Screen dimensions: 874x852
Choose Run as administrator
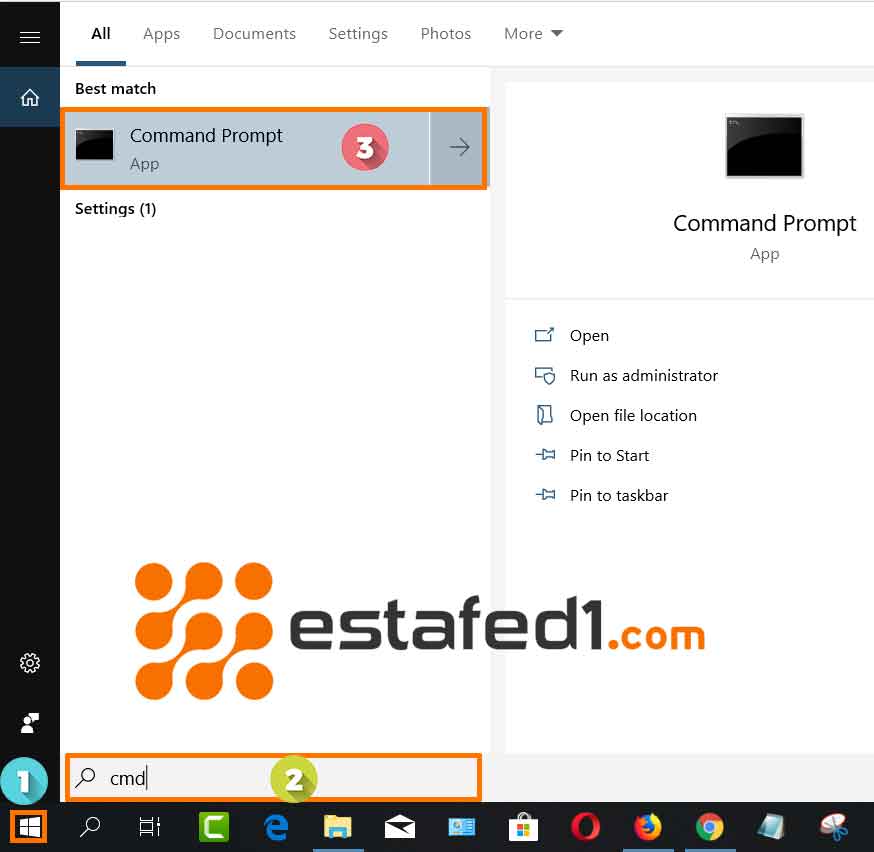point(643,376)
